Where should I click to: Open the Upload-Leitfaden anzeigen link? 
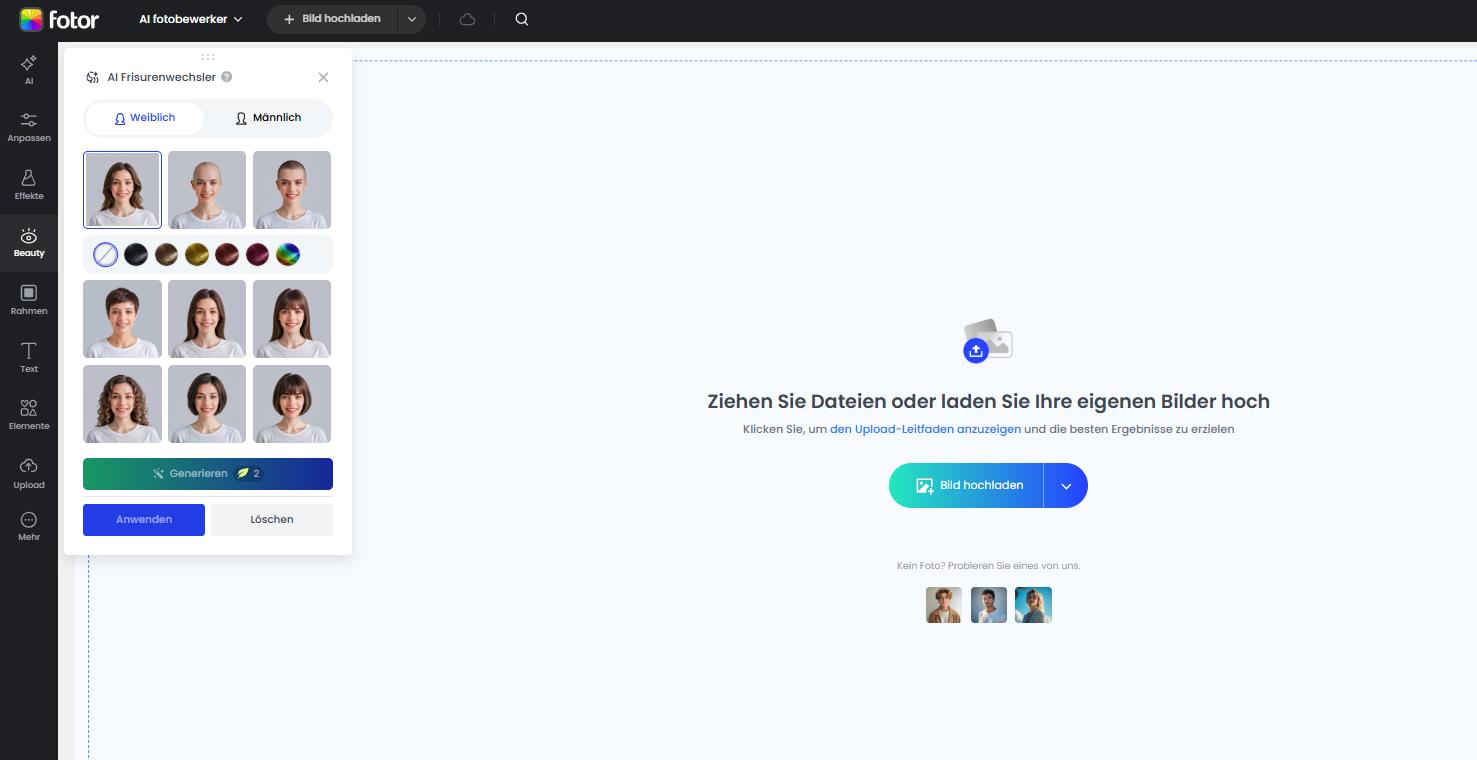[x=925, y=429]
